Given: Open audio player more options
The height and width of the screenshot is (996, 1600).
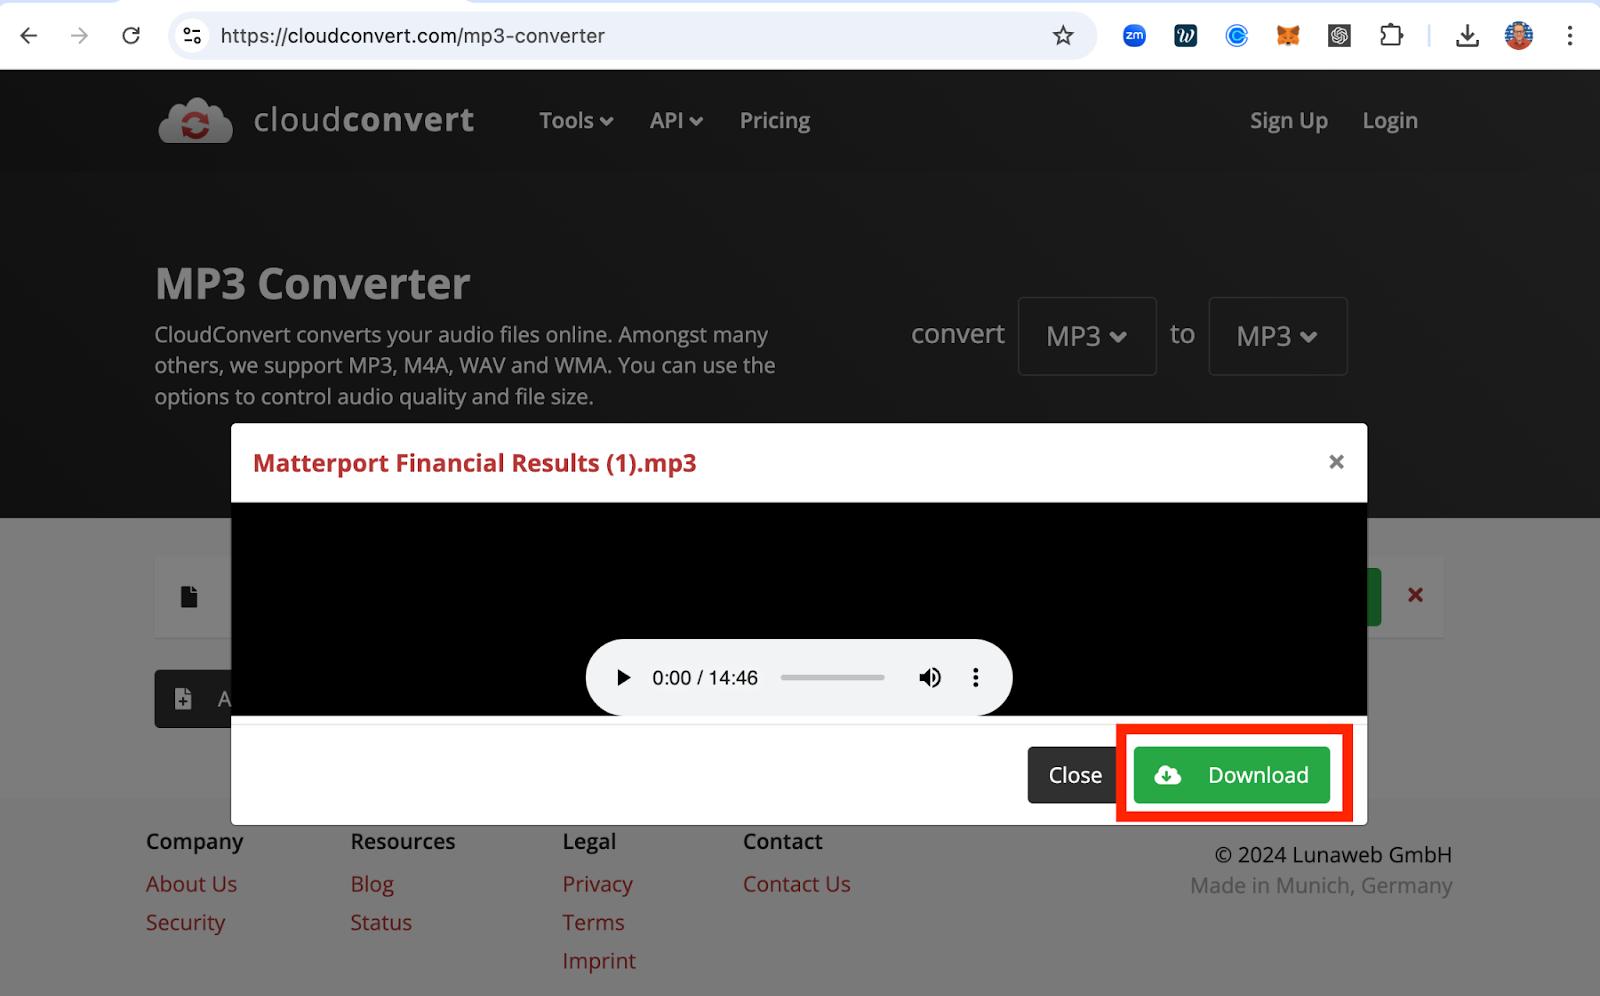Looking at the screenshot, I should point(976,678).
